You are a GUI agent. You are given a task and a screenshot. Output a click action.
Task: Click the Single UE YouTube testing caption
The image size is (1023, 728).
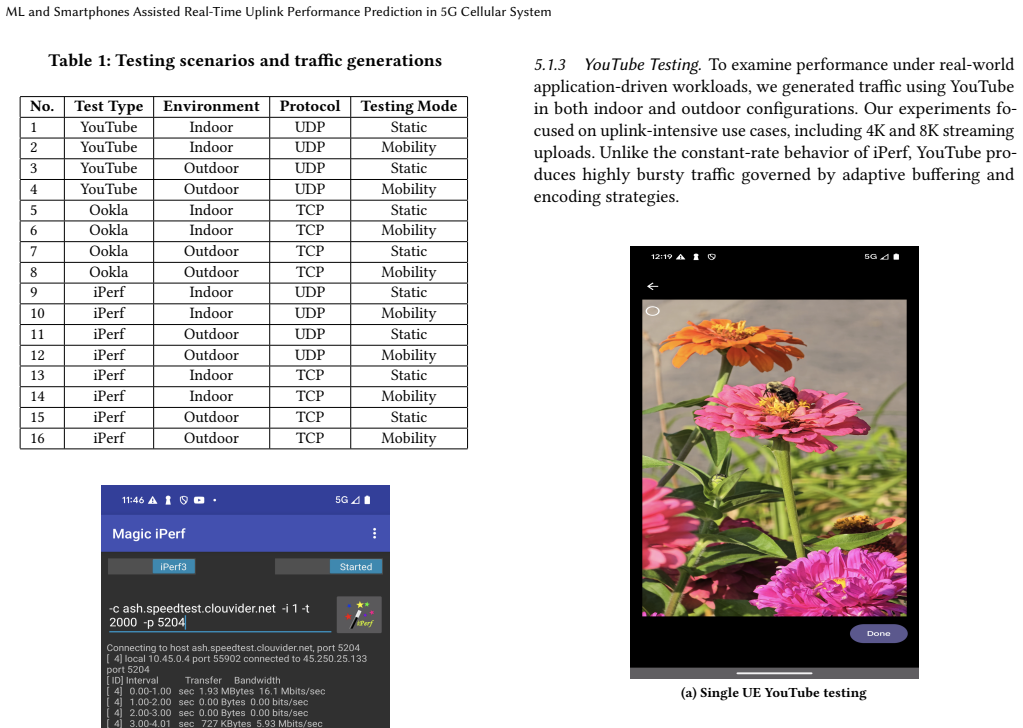tap(774, 693)
